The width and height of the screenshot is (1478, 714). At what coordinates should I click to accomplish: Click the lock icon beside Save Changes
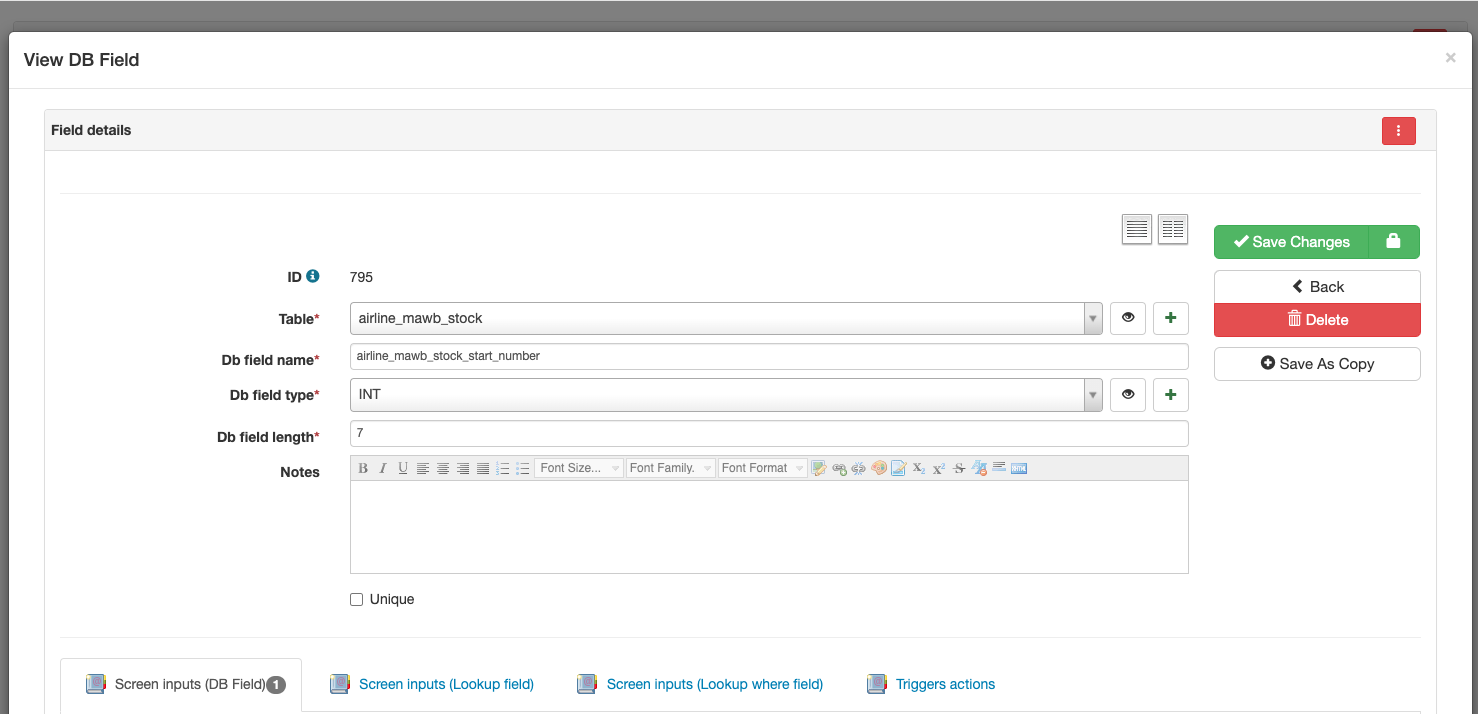[x=1393, y=242]
